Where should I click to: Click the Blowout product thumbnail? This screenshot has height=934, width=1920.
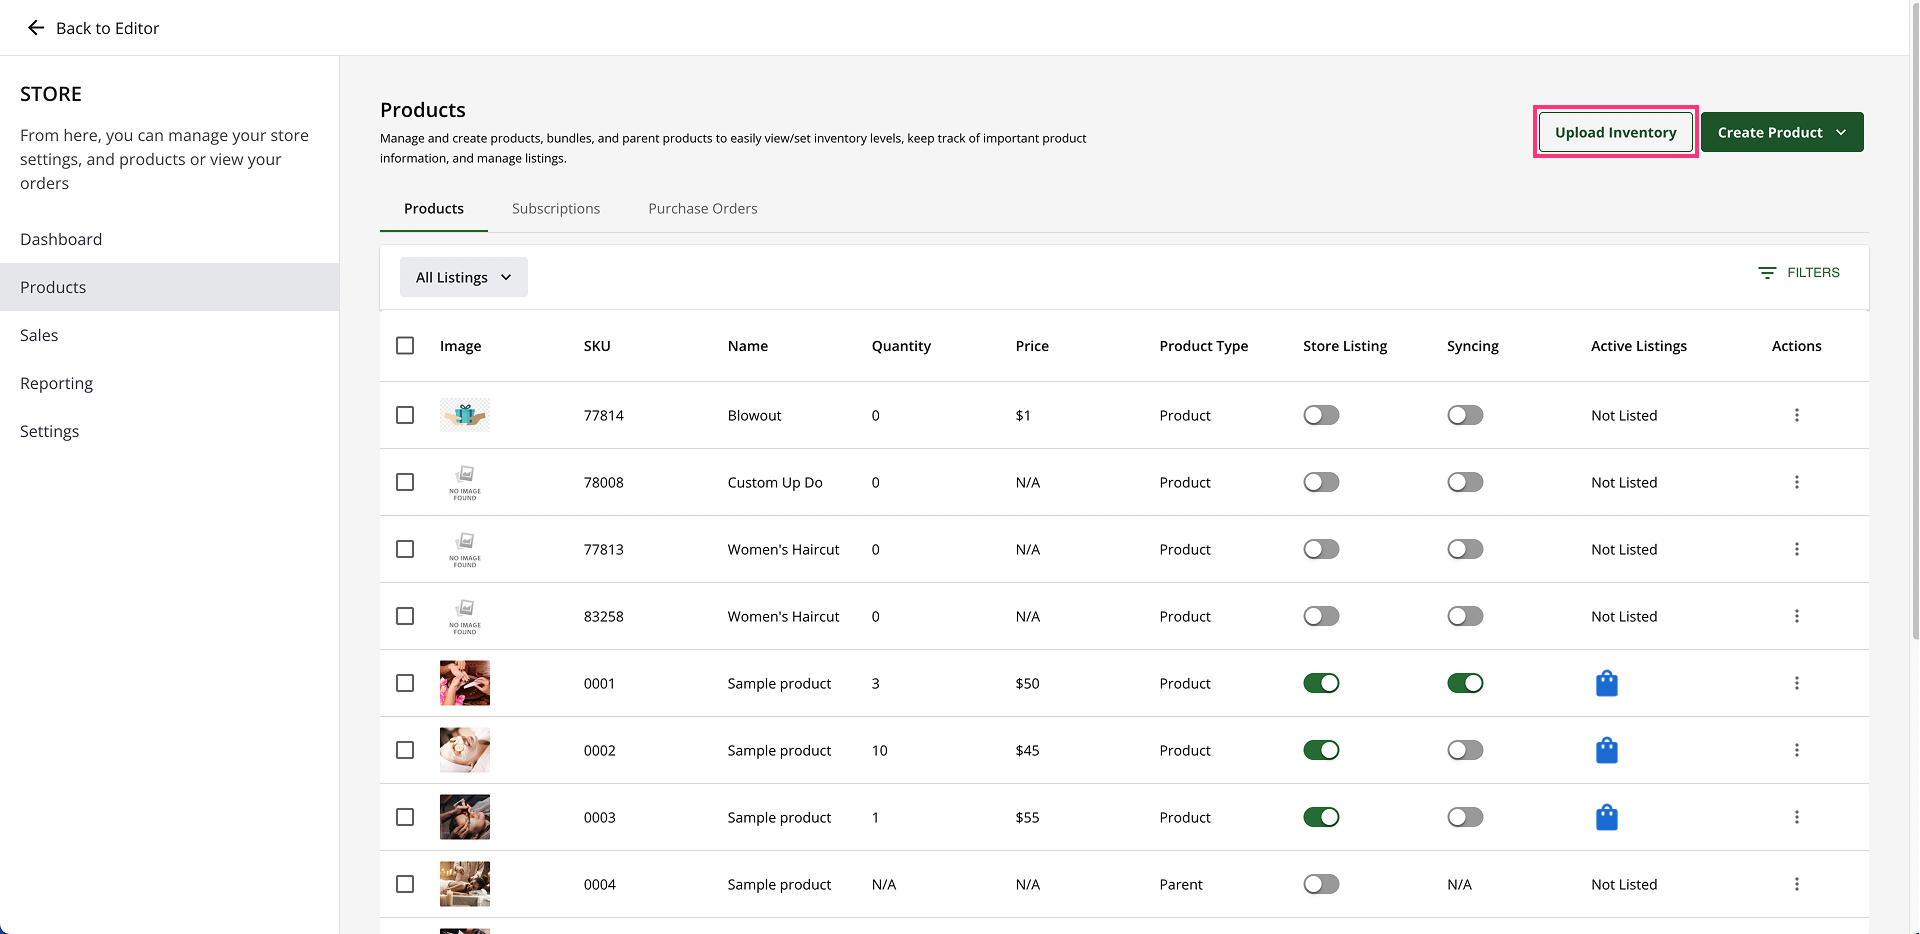[465, 415]
